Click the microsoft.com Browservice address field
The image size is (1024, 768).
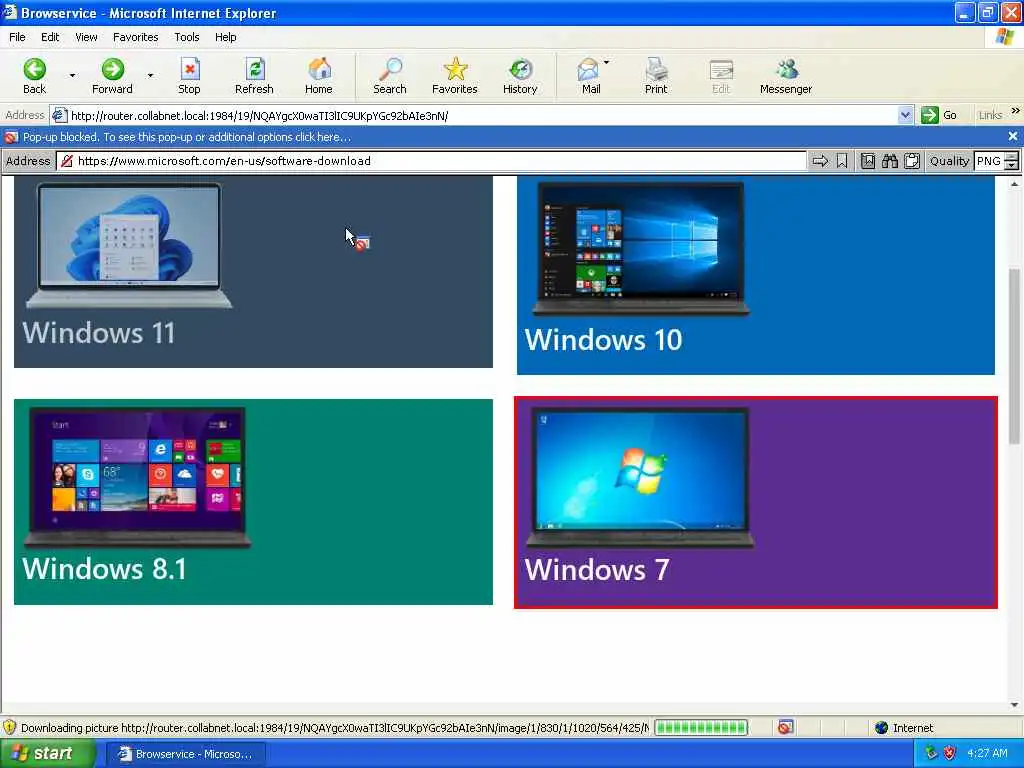click(x=432, y=161)
